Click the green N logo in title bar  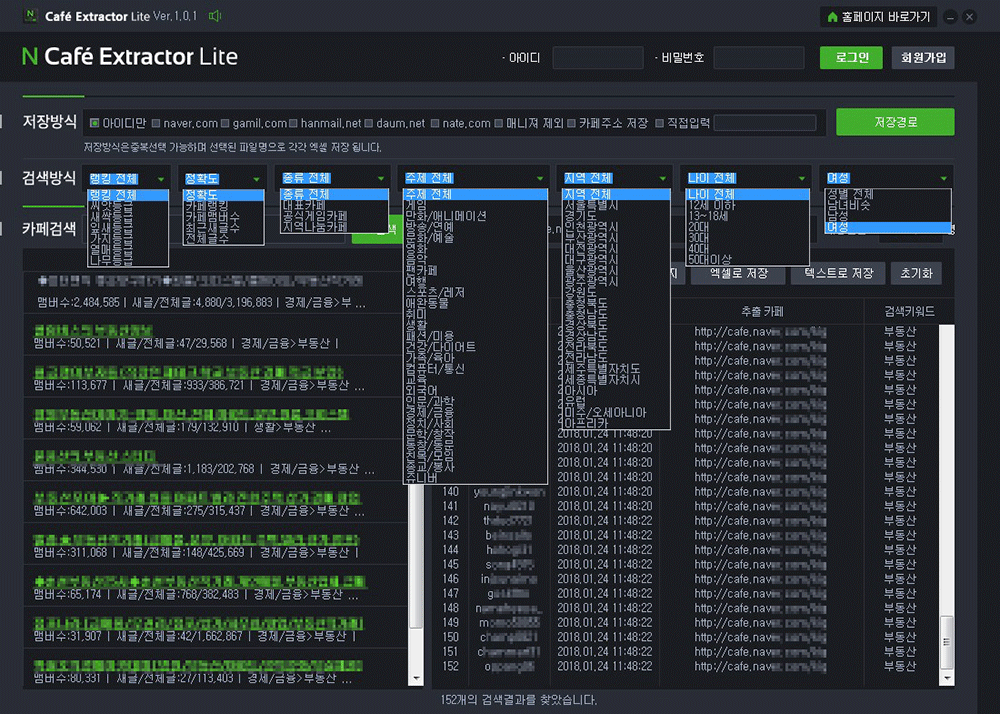click(x=30, y=16)
